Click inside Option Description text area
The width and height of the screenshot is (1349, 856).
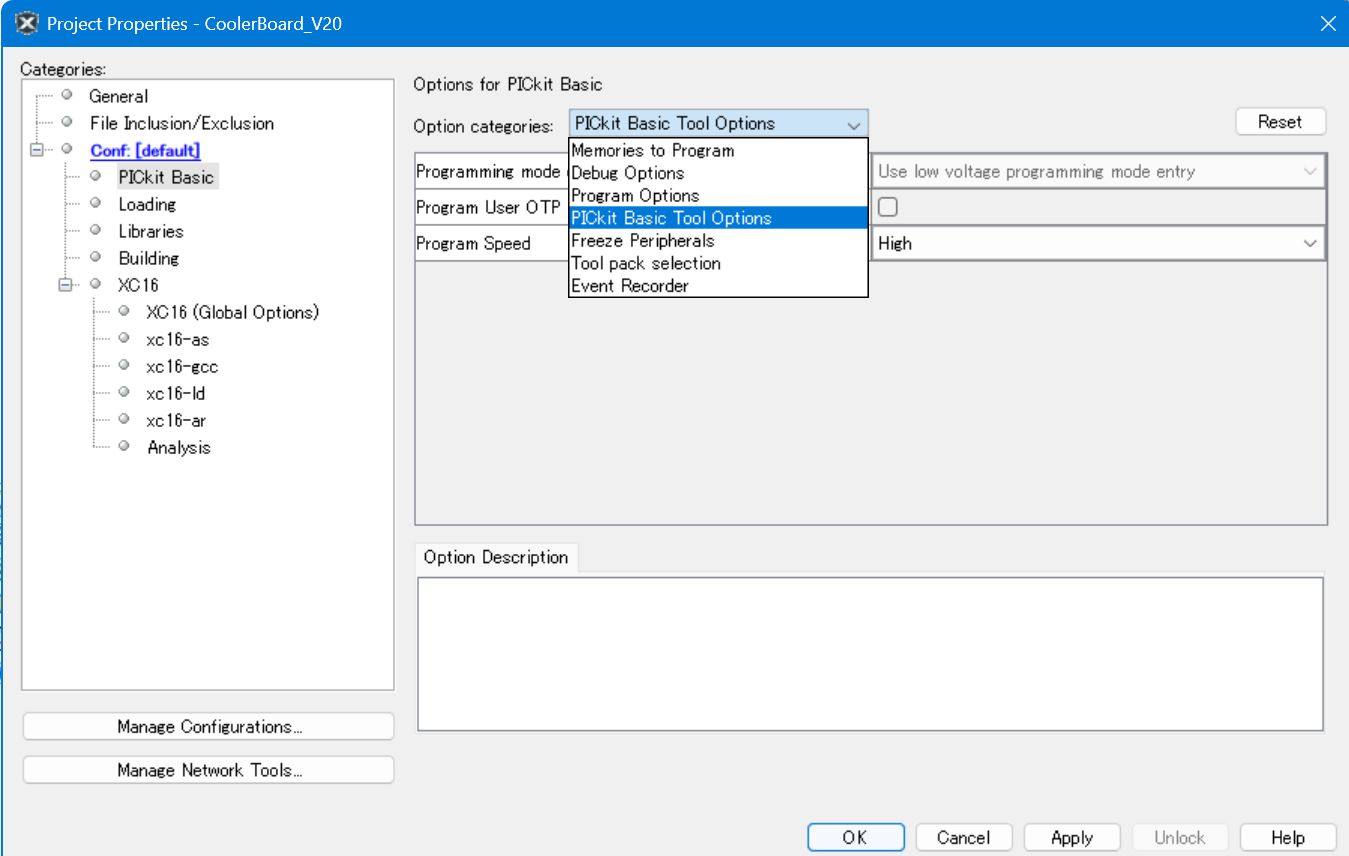pyautogui.click(x=870, y=654)
